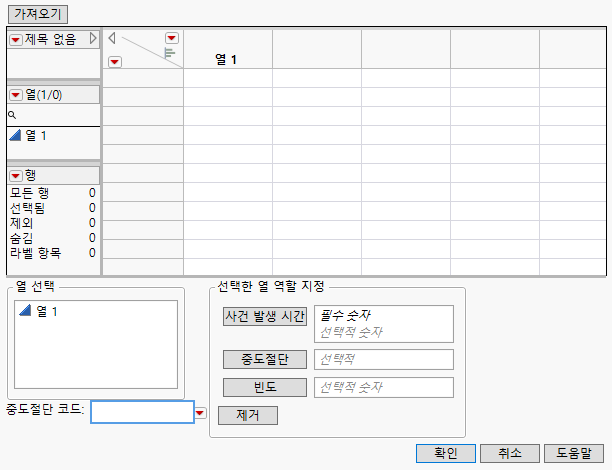The height and width of the screenshot is (470, 612).
Task: Click the 제거 remove button
Action: click(248, 415)
